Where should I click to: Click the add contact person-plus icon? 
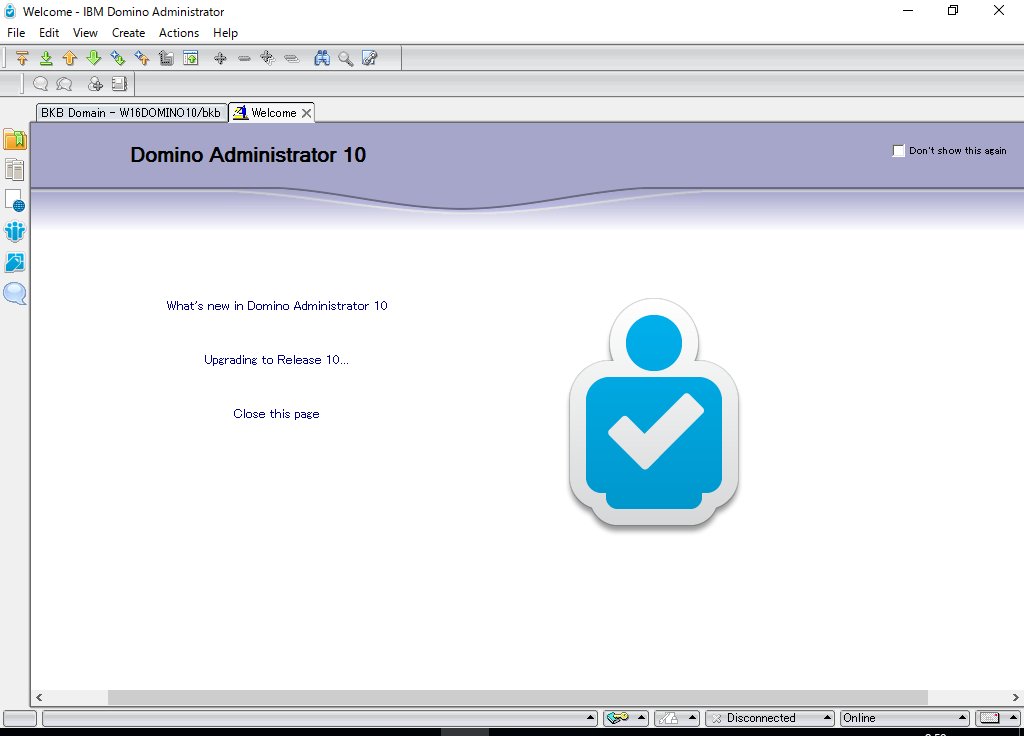point(95,84)
